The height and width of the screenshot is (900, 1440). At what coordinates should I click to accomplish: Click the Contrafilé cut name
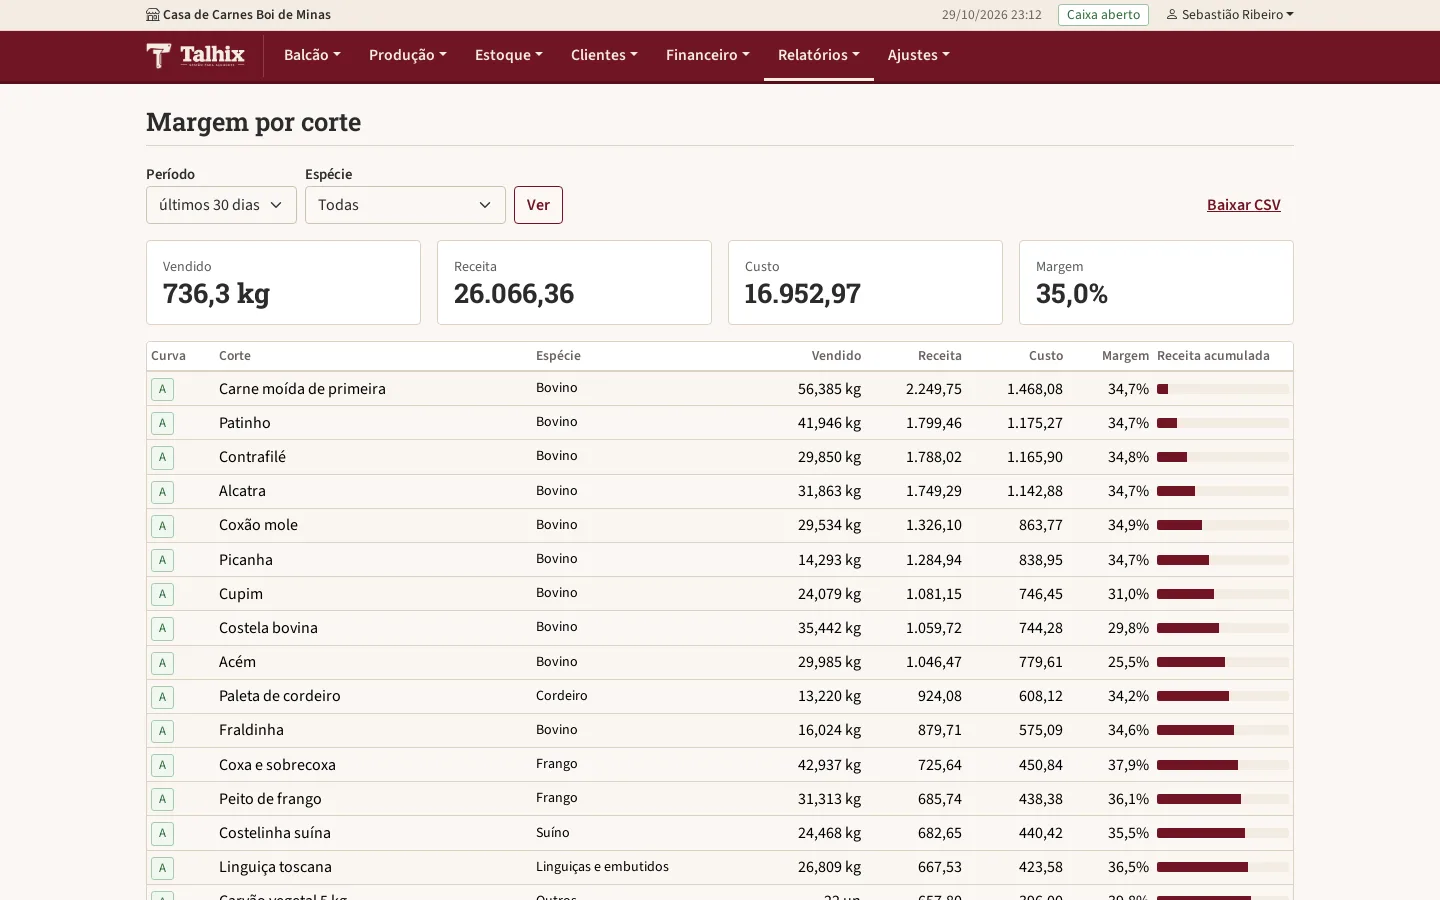252,457
